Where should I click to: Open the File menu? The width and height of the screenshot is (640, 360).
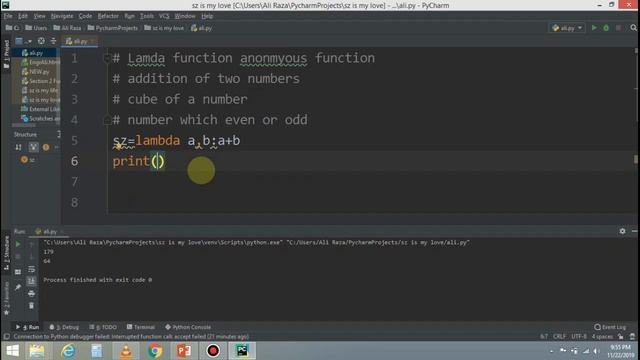[8, 16]
